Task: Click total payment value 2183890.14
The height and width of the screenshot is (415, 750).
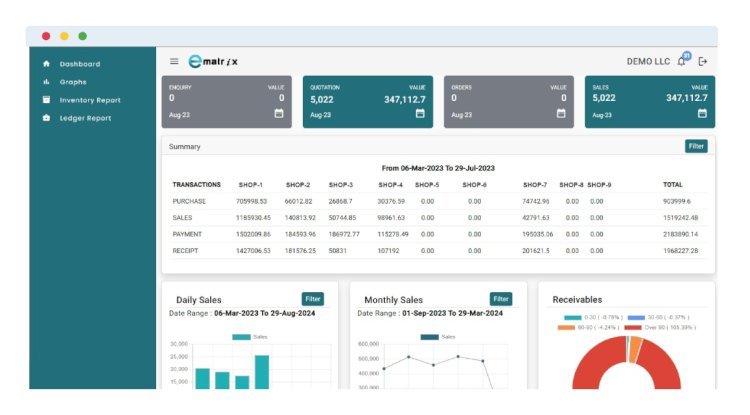Action: coord(681,234)
